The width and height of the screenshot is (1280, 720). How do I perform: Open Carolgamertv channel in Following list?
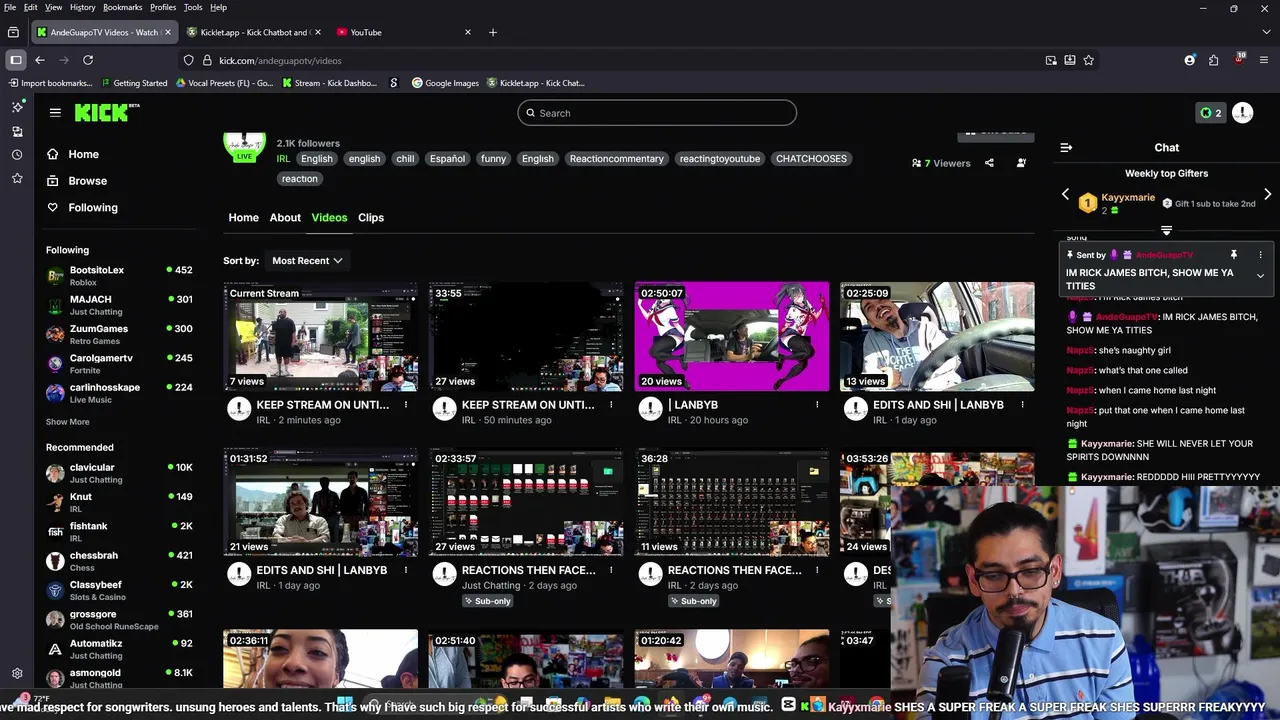[120, 363]
